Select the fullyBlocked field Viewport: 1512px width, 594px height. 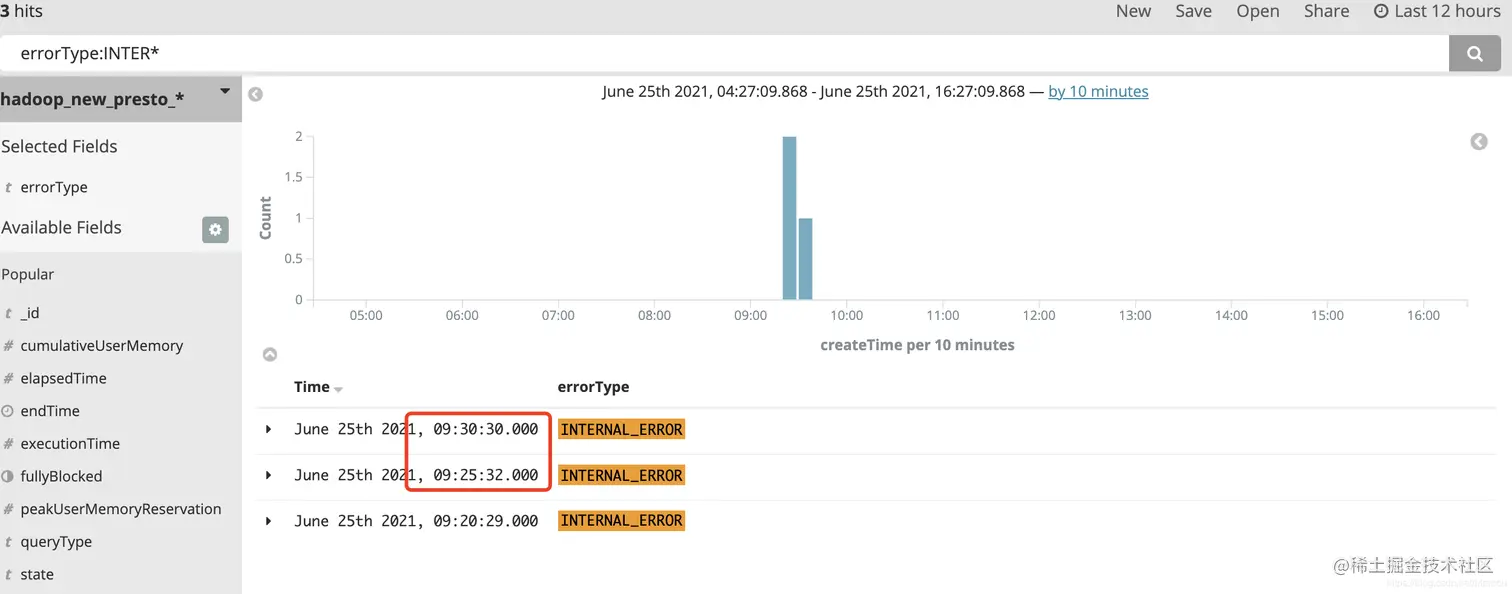pyautogui.click(x=61, y=476)
